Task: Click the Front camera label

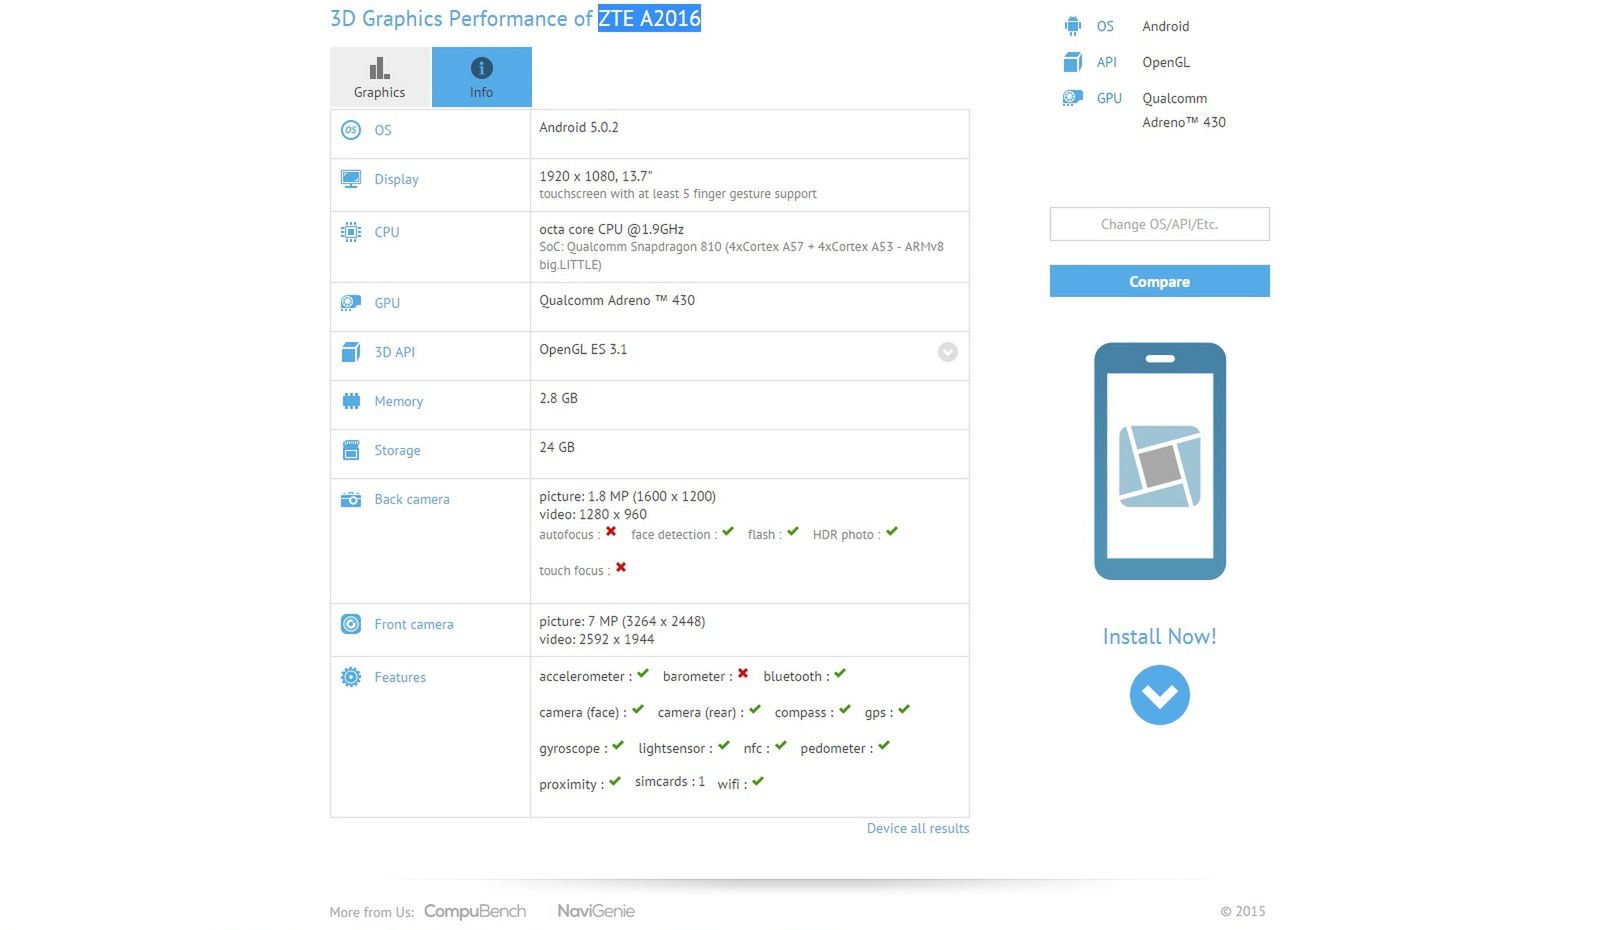Action: point(414,625)
